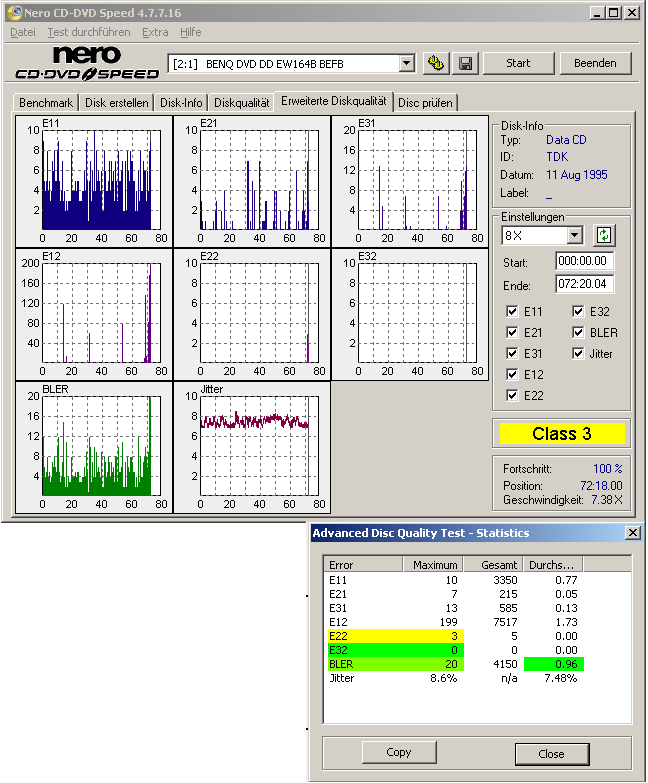This screenshot has width=648, height=783.
Task: Click the E11 error graph
Action: pos(94,182)
